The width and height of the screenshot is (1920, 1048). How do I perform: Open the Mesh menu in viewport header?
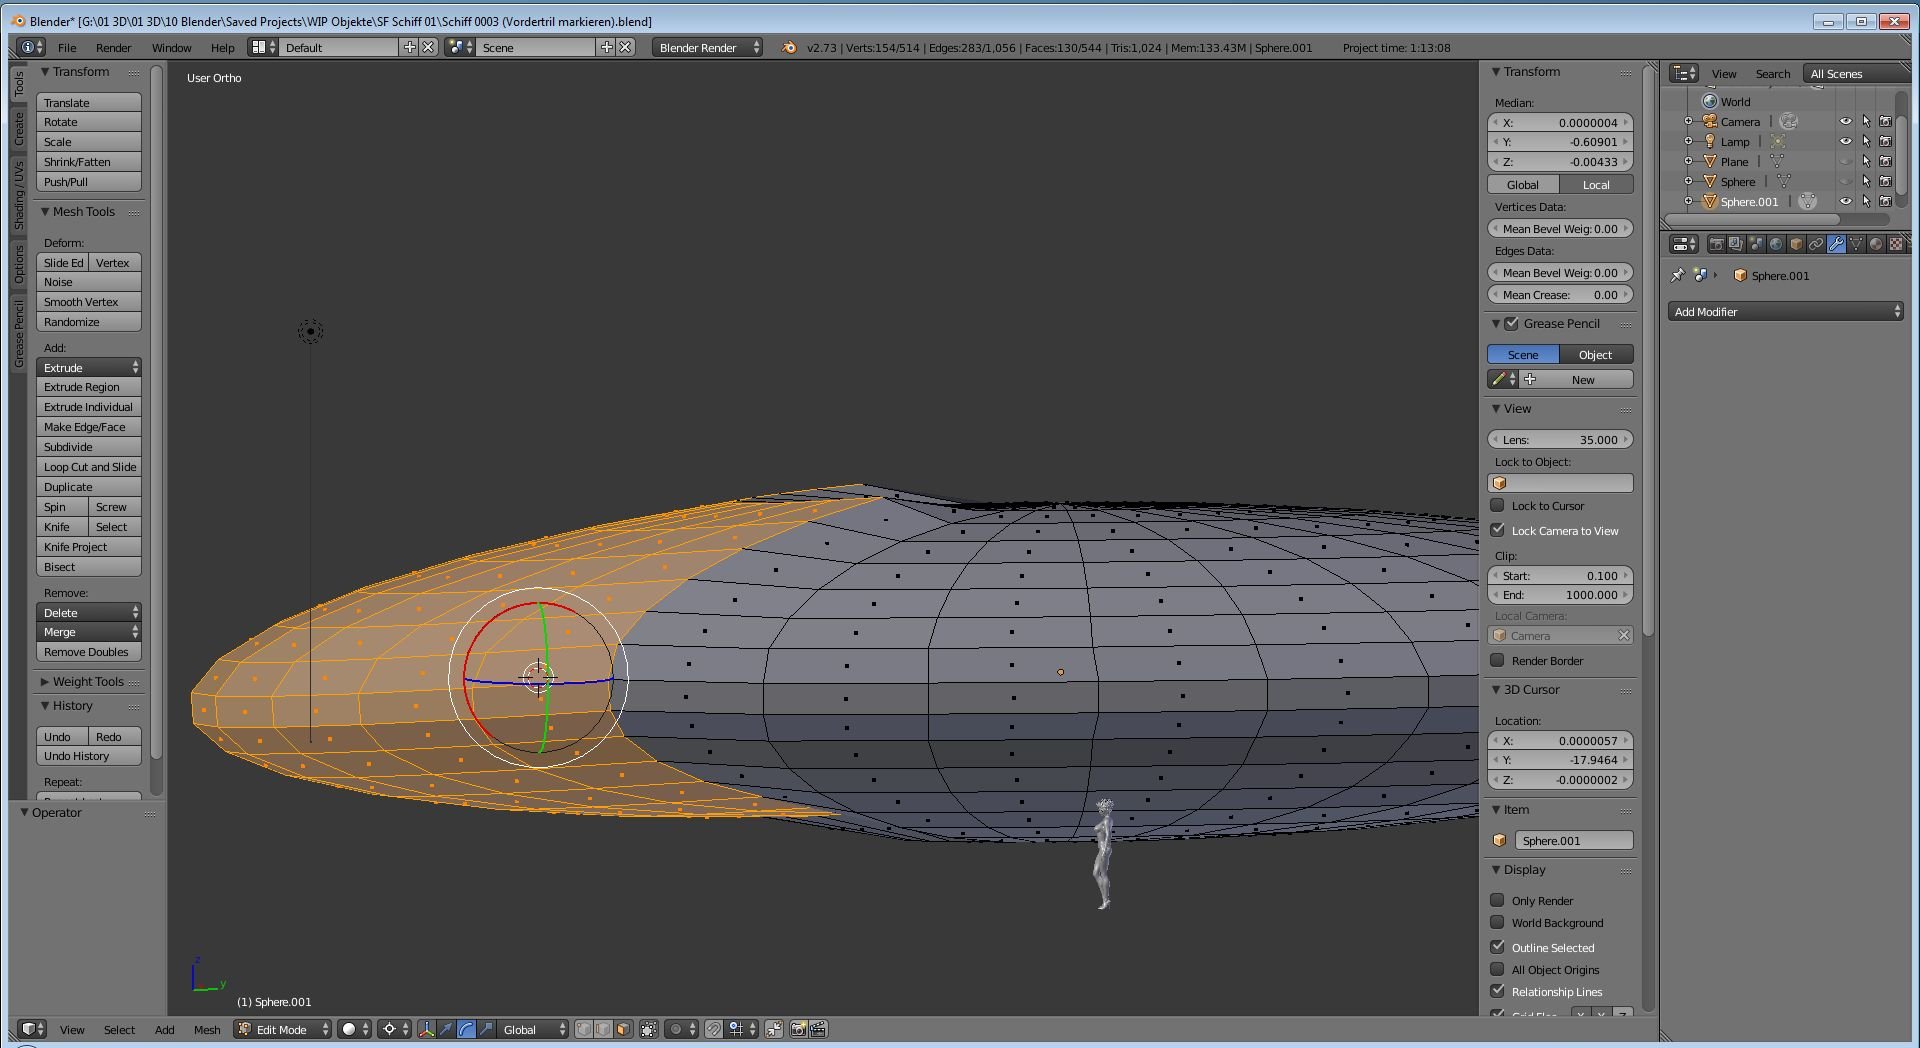(207, 1030)
